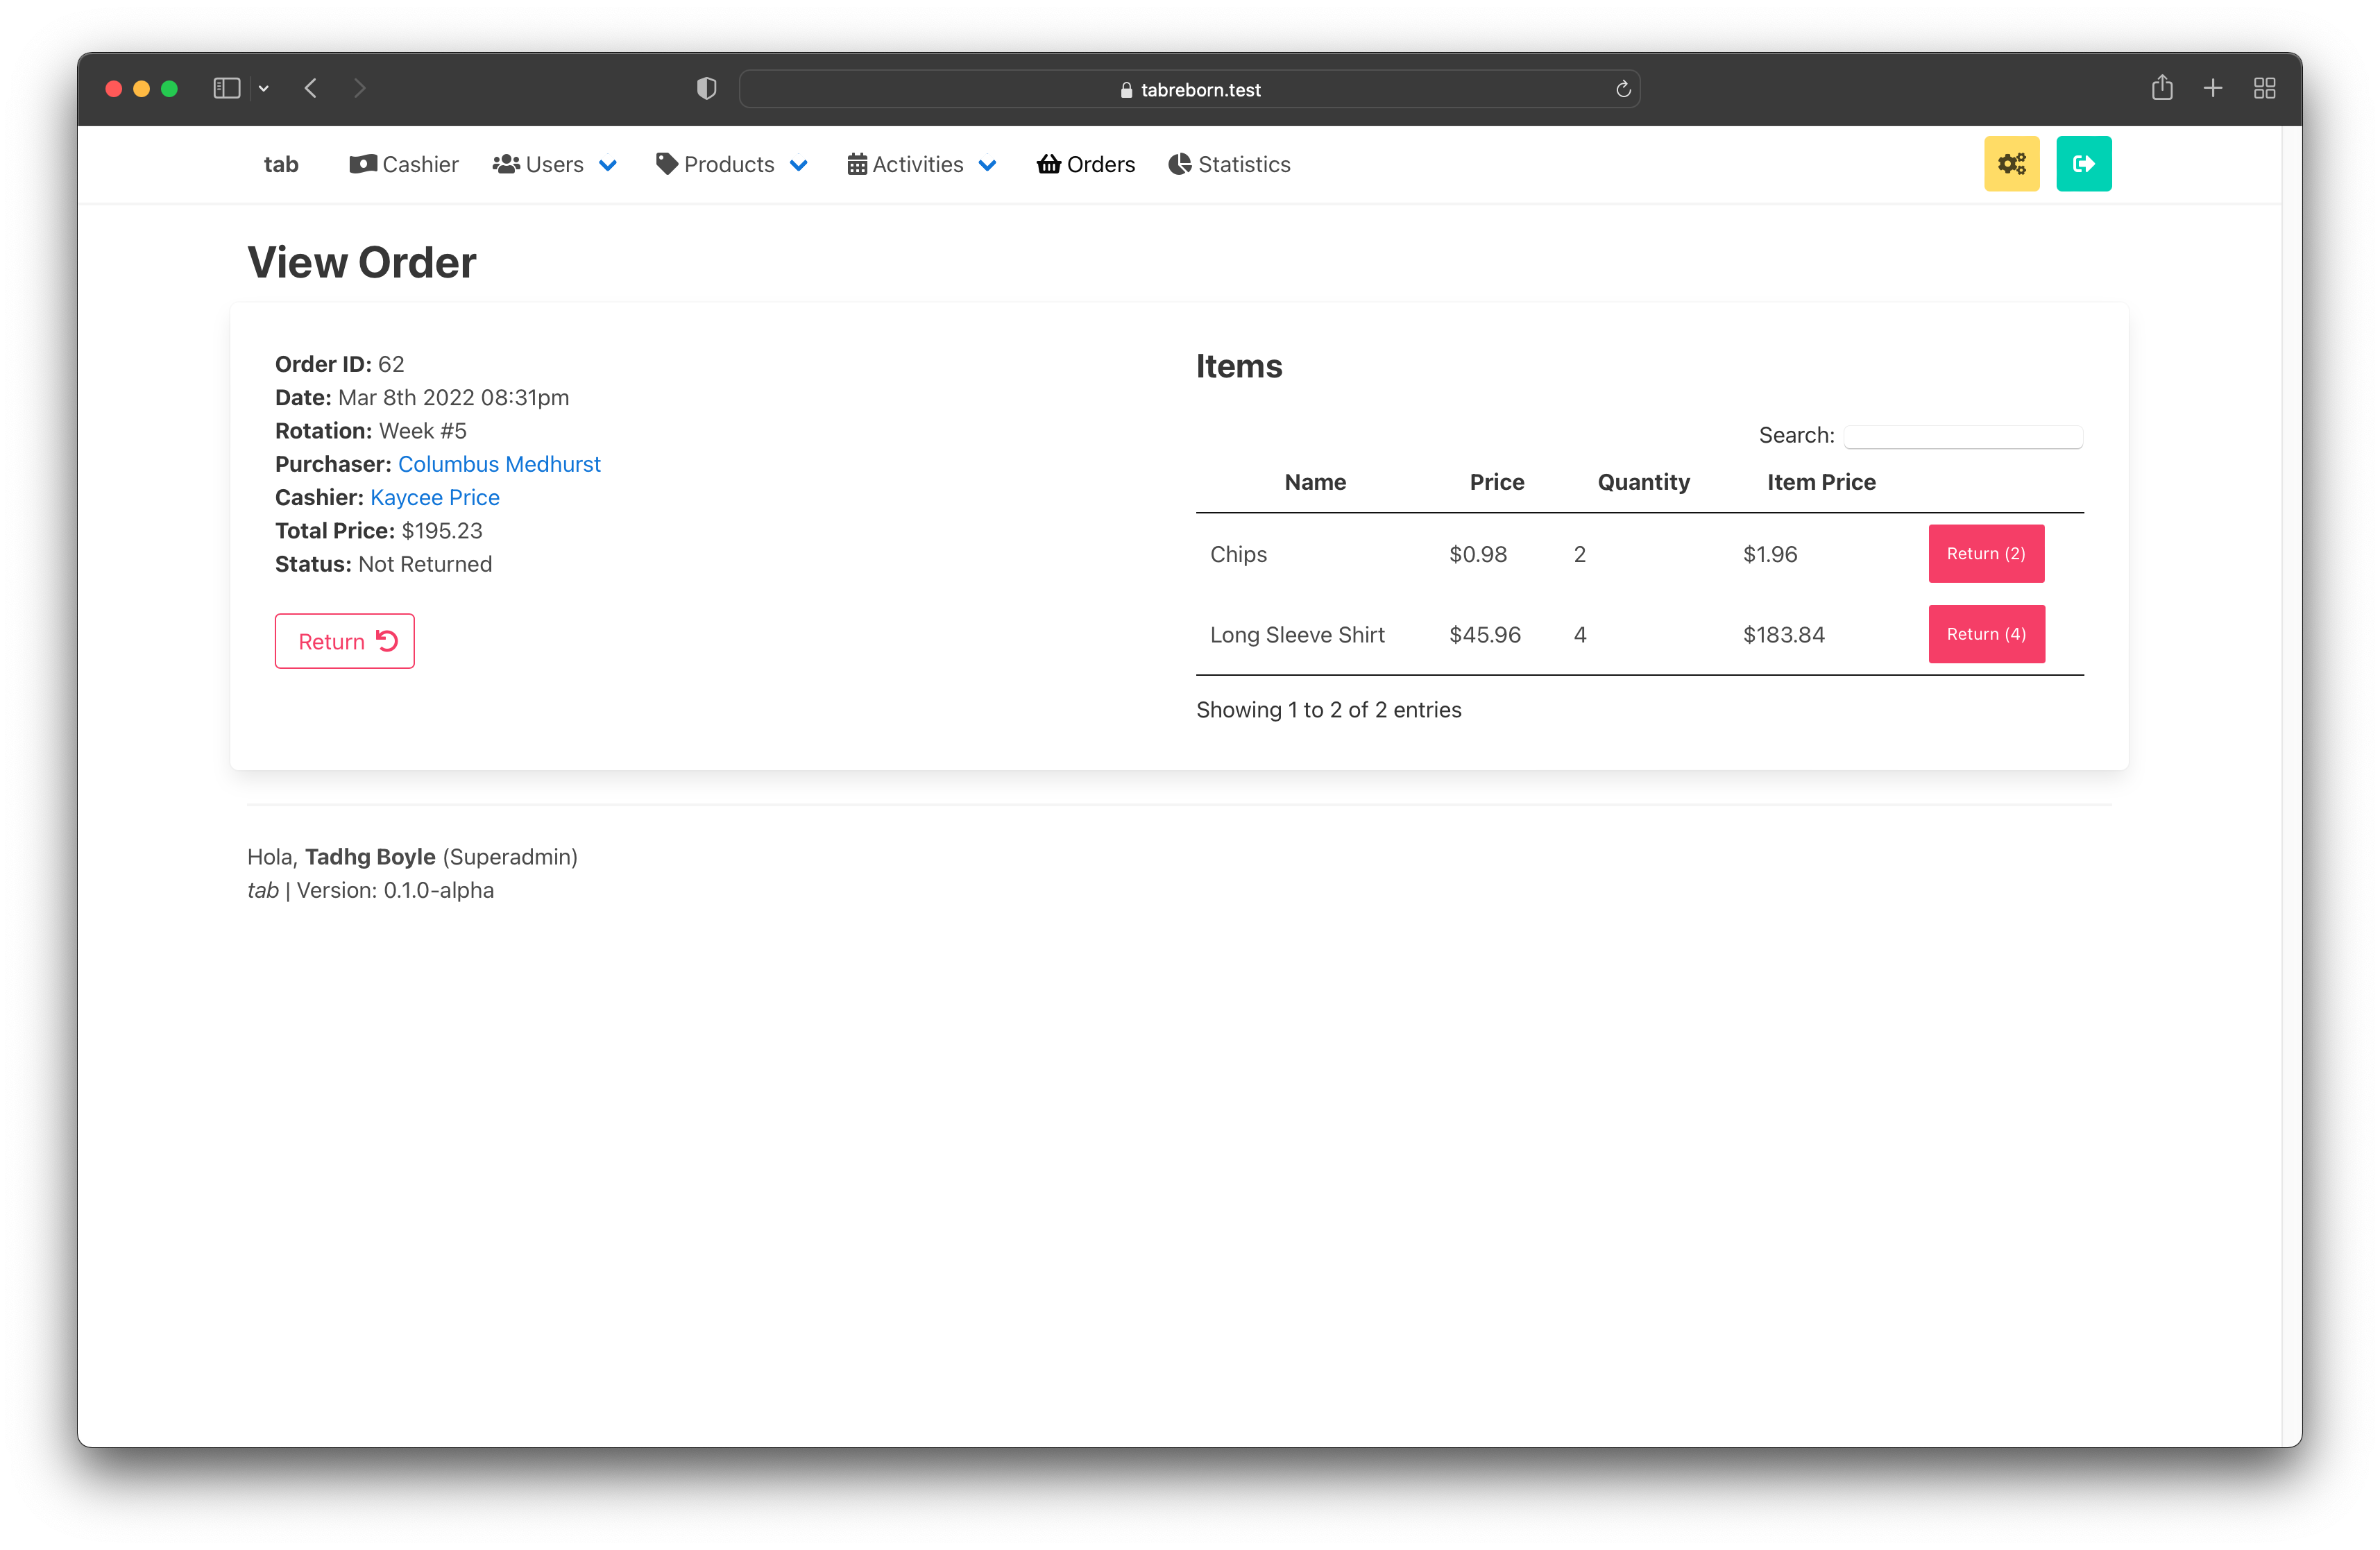Open sidebar options chevron dropdown
2380x1550 pixels.
pos(264,89)
